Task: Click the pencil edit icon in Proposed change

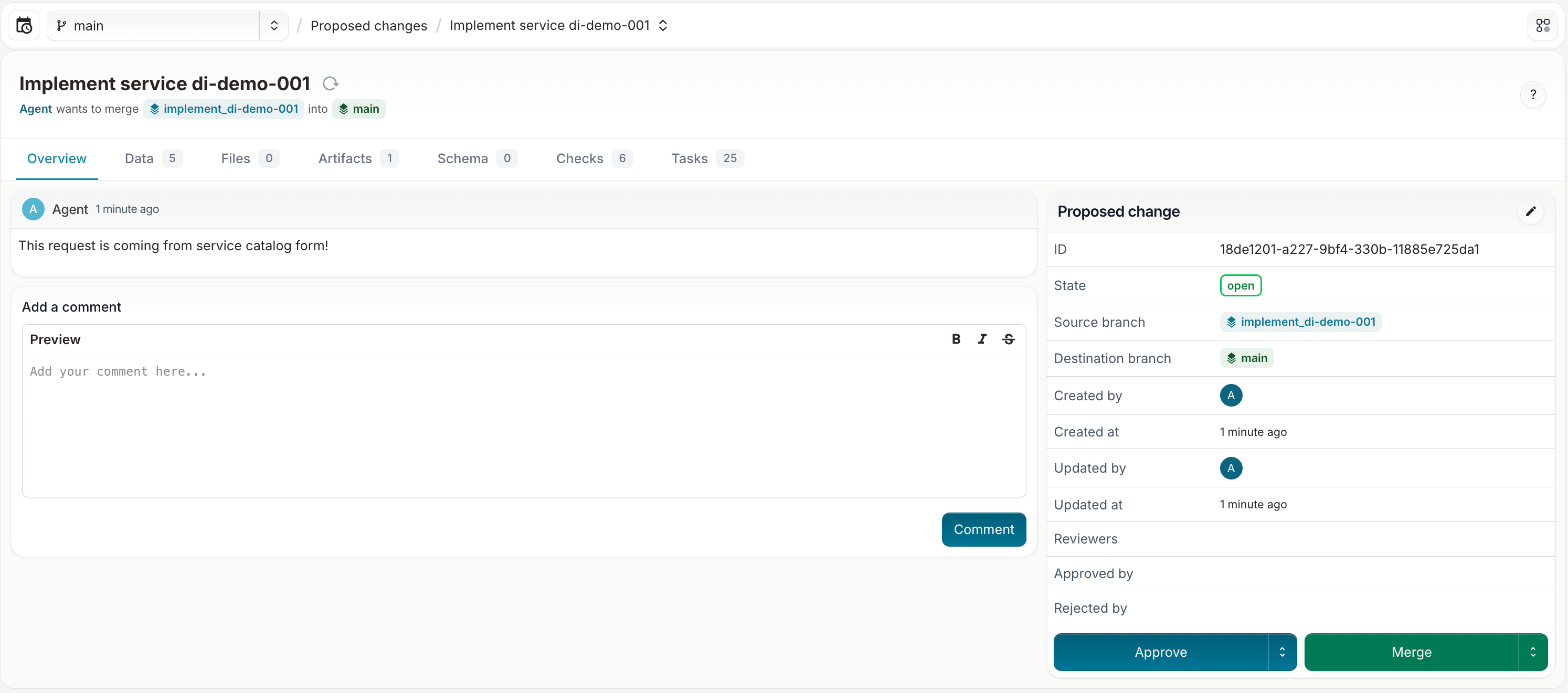Action: pyautogui.click(x=1530, y=211)
